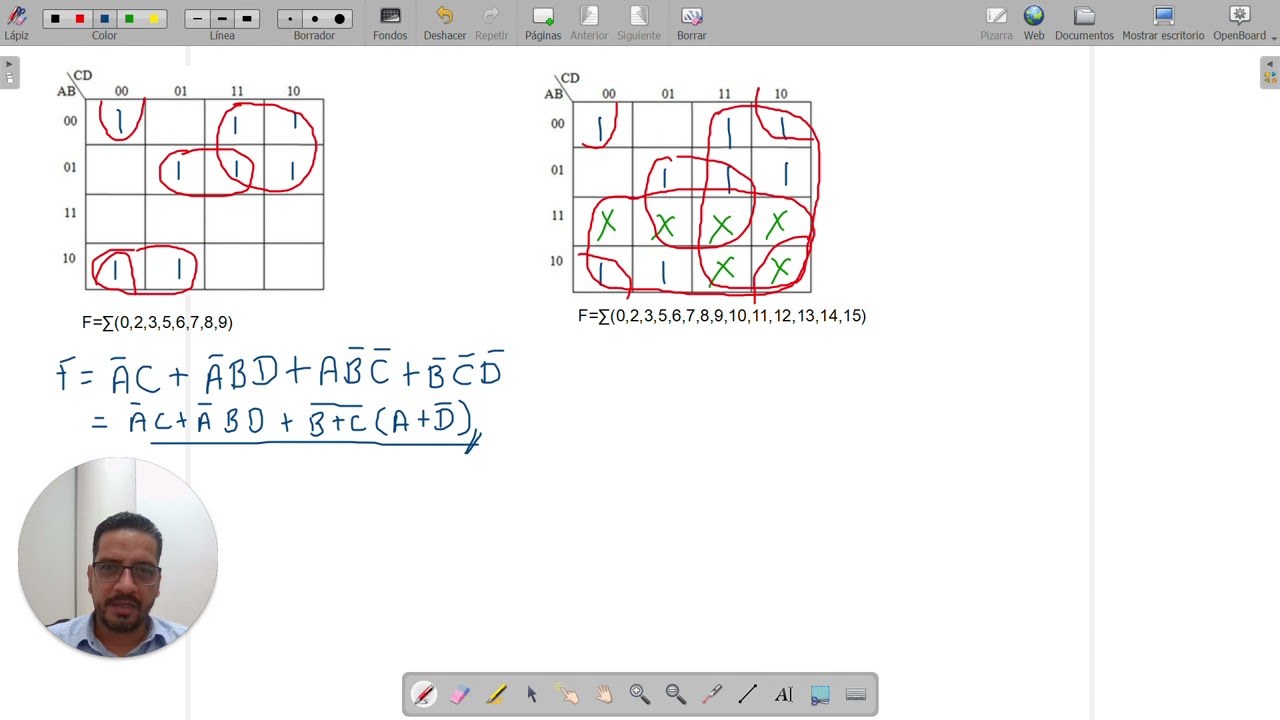Select the pen tool in bottom palette
The image size is (1280, 720).
pos(424,694)
